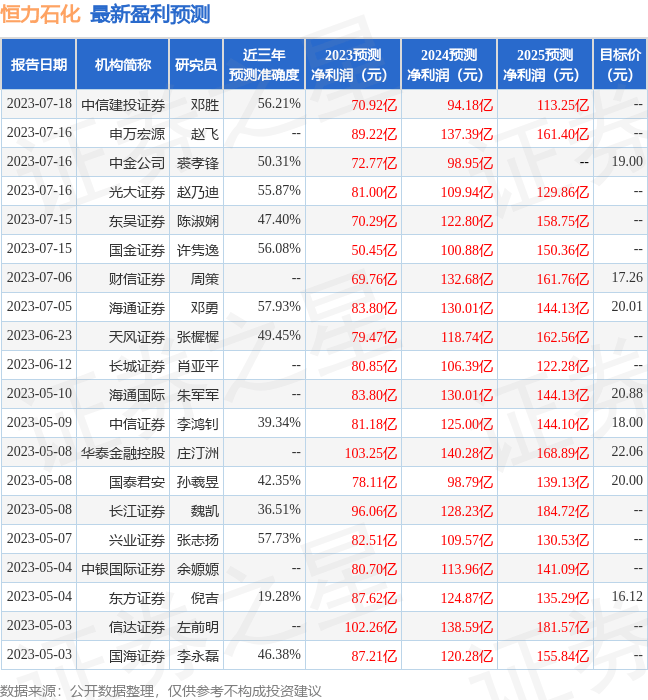Click profit value 137.39亿

coord(467,134)
